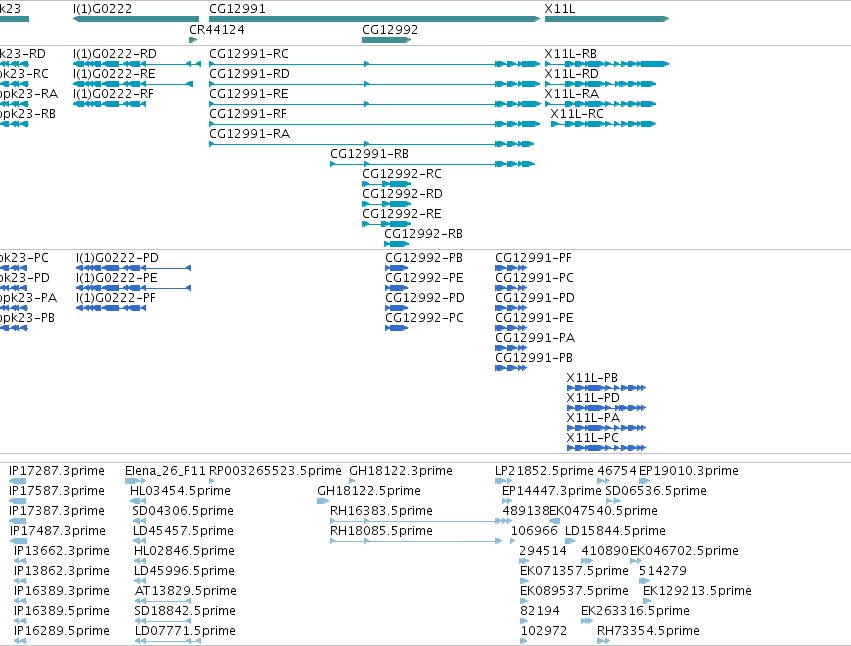
Task: Open transcript CG12991-RD
Action: click(374, 84)
